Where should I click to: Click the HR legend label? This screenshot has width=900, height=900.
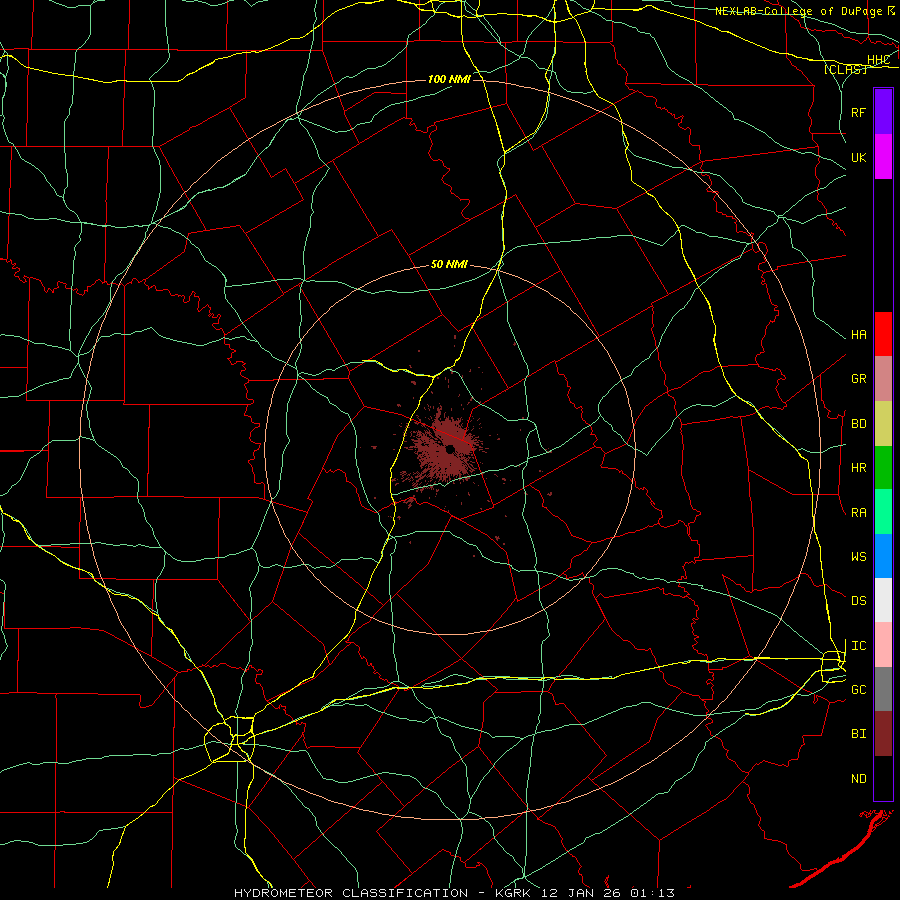coord(859,468)
